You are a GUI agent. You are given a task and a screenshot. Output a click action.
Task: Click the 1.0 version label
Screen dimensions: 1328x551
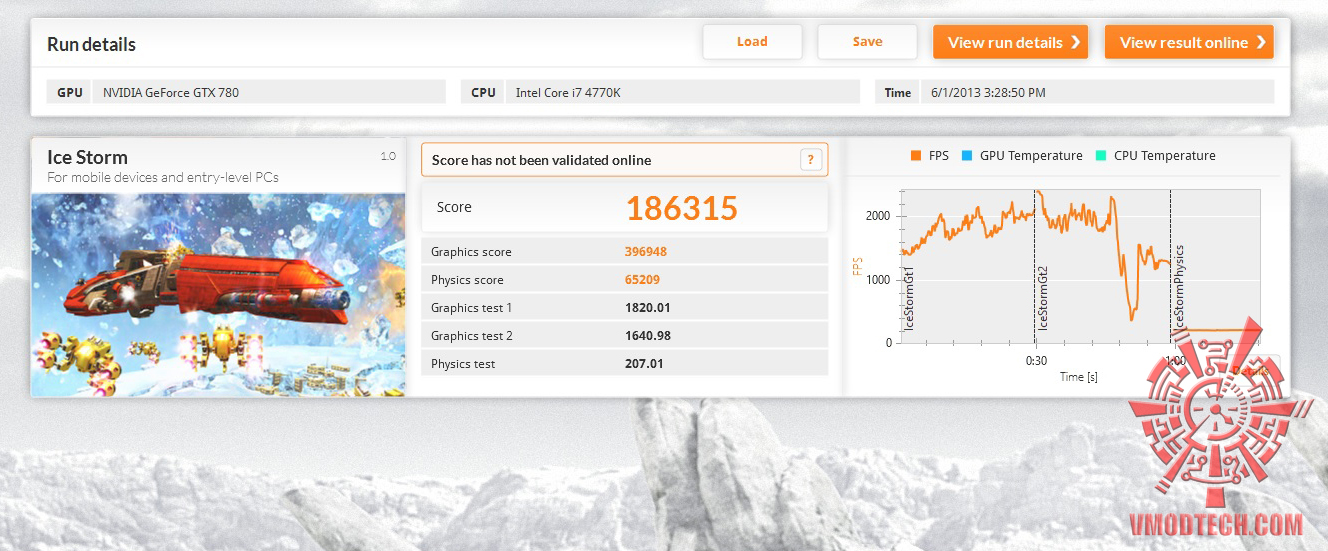tap(388, 156)
